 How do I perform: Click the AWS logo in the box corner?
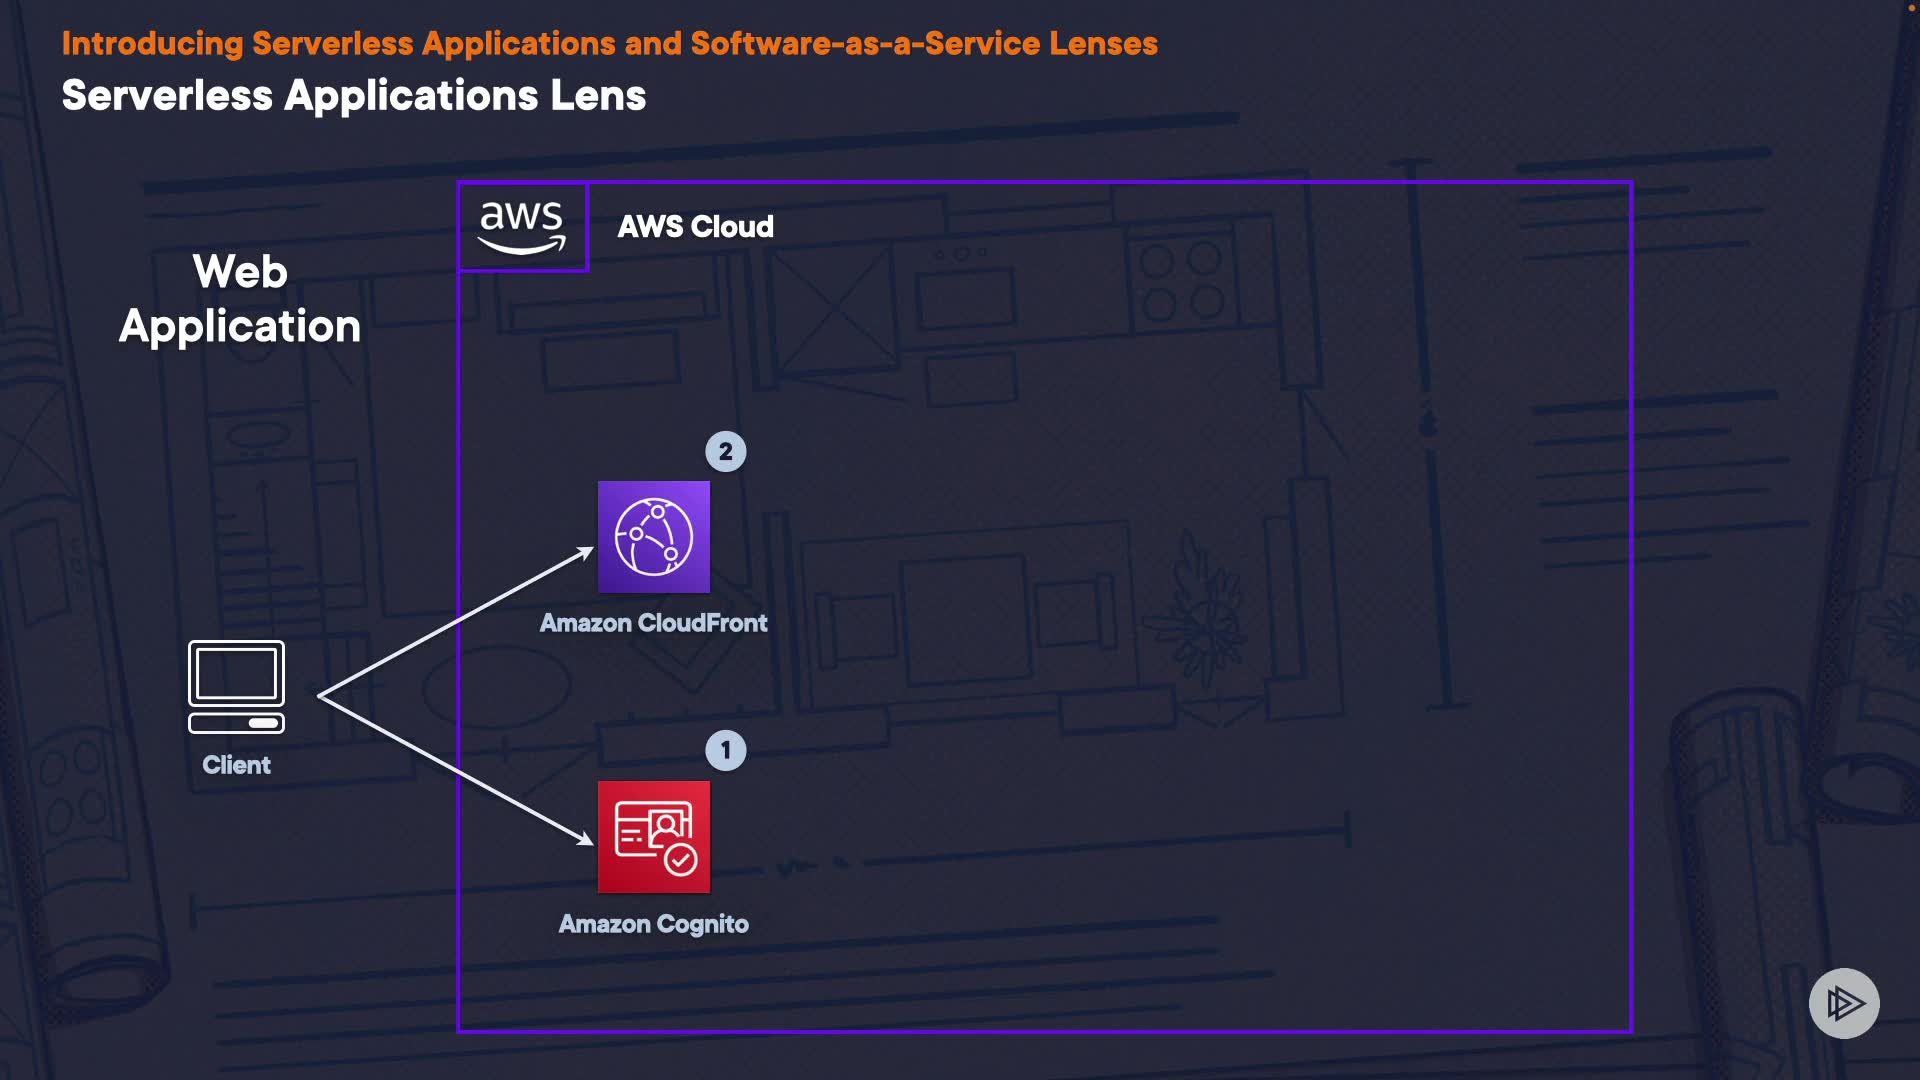(522, 227)
